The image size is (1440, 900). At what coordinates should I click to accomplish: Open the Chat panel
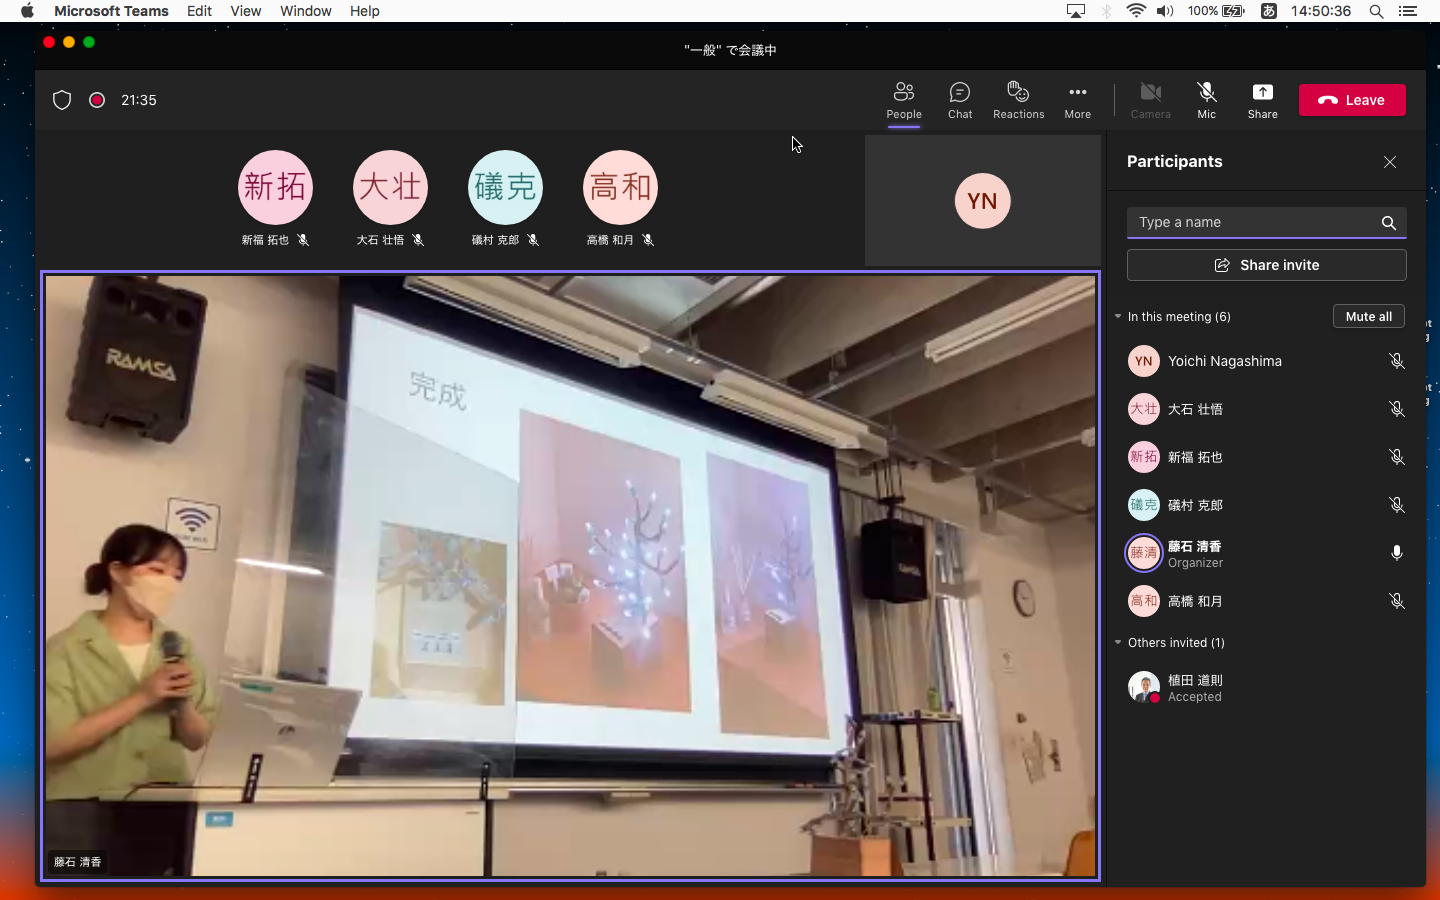(x=960, y=100)
